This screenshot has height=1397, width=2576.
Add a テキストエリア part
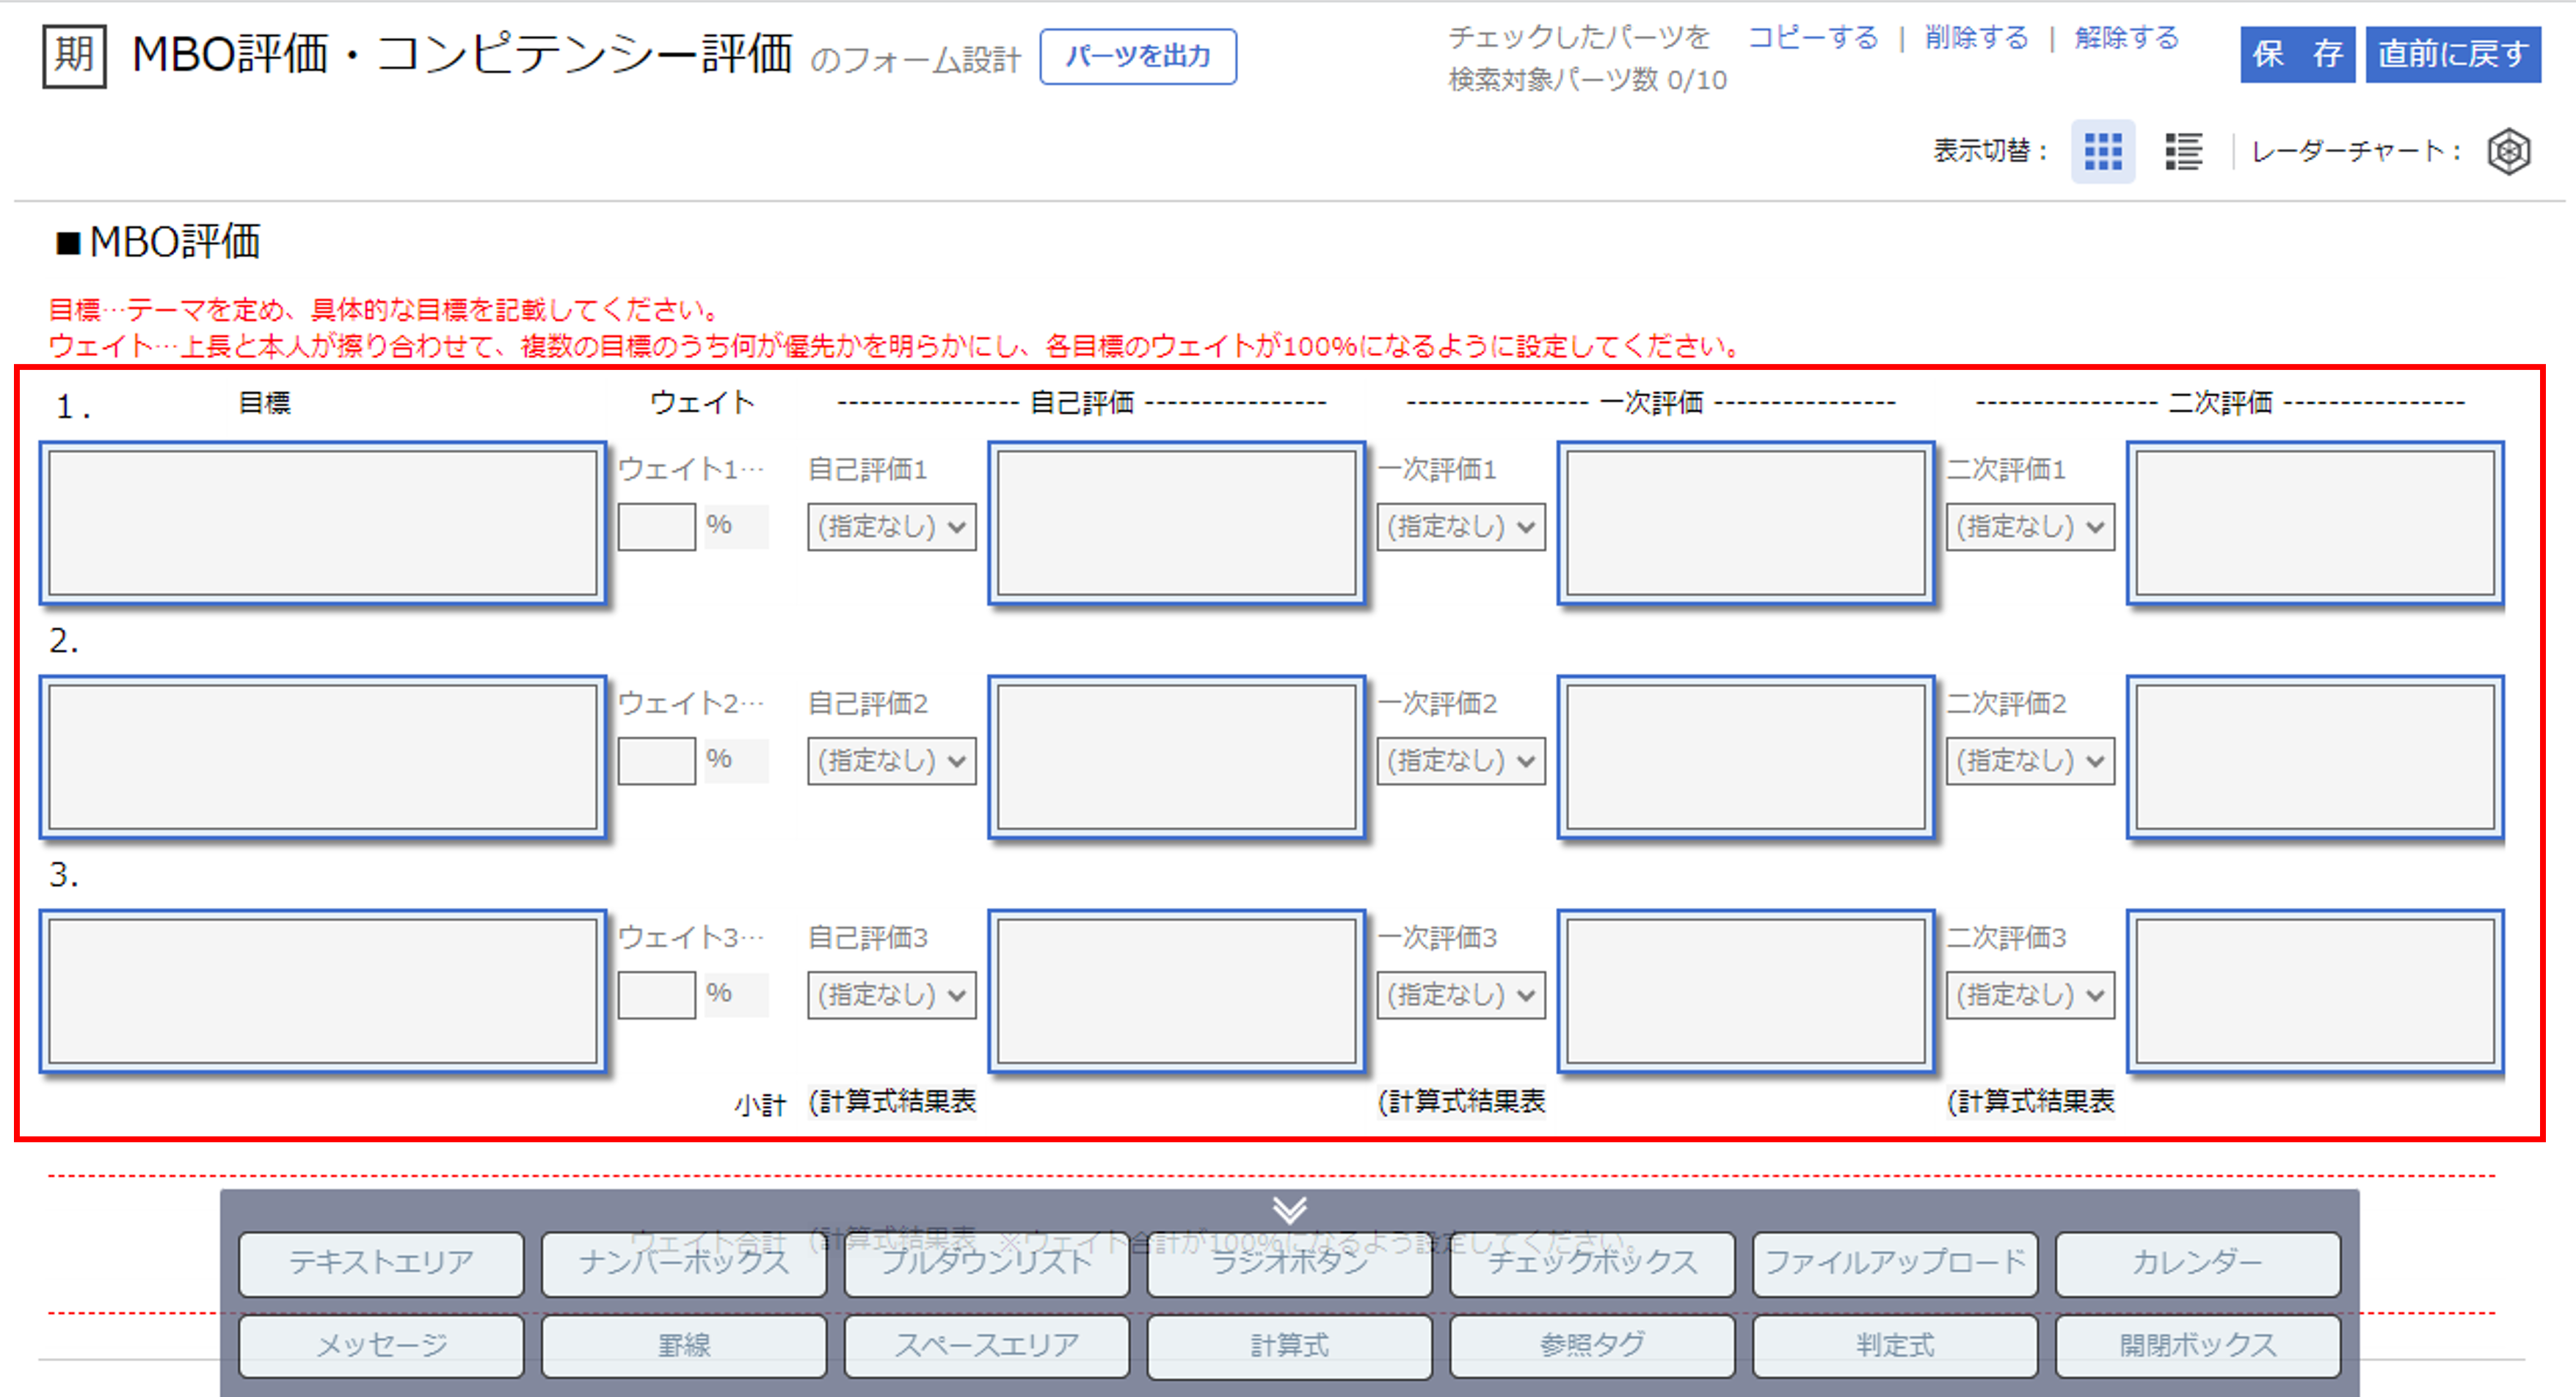381,1263
